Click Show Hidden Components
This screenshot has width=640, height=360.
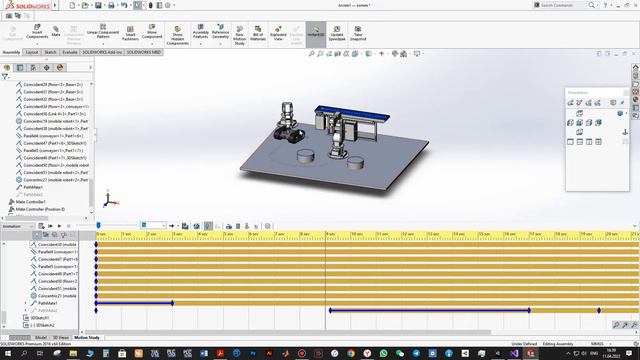click(x=178, y=36)
